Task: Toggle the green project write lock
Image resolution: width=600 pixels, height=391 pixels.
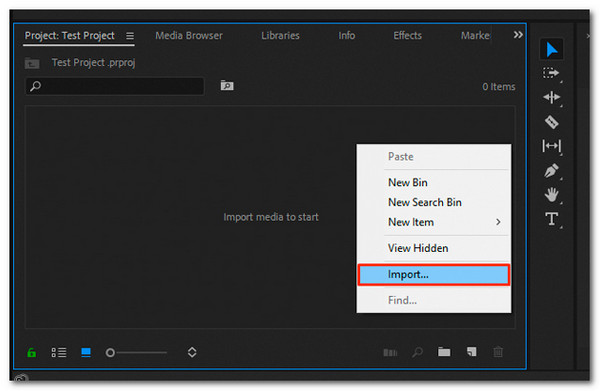Action: (x=32, y=352)
